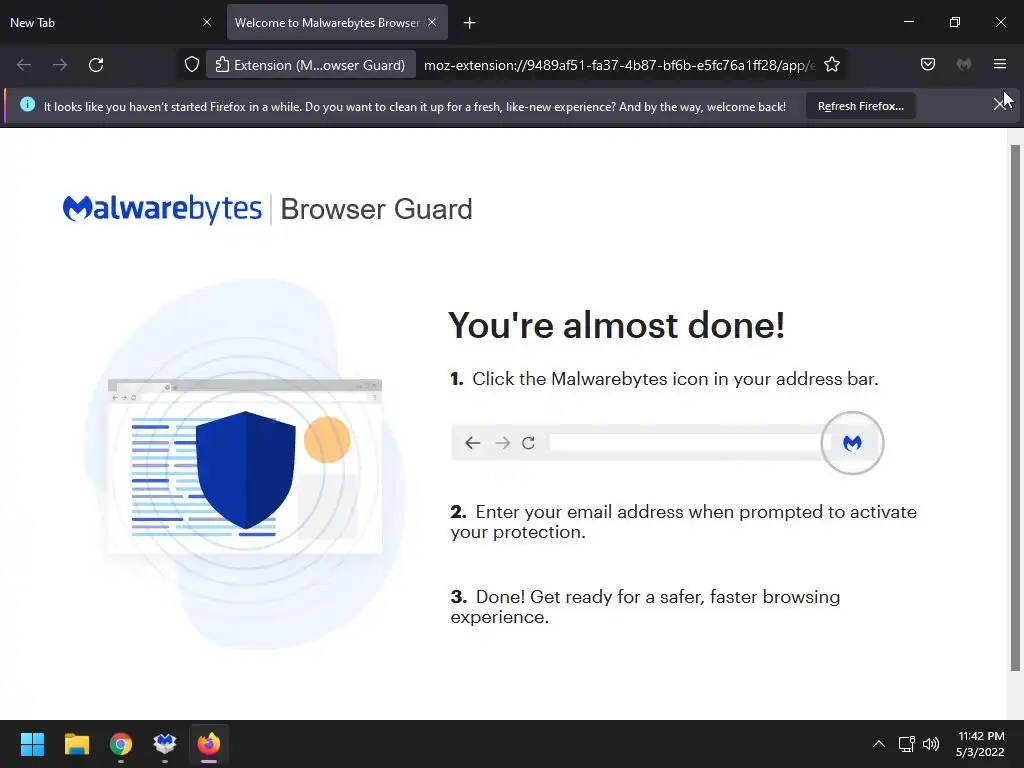Click step 2 text about email address
The height and width of the screenshot is (768, 1024).
coord(683,522)
